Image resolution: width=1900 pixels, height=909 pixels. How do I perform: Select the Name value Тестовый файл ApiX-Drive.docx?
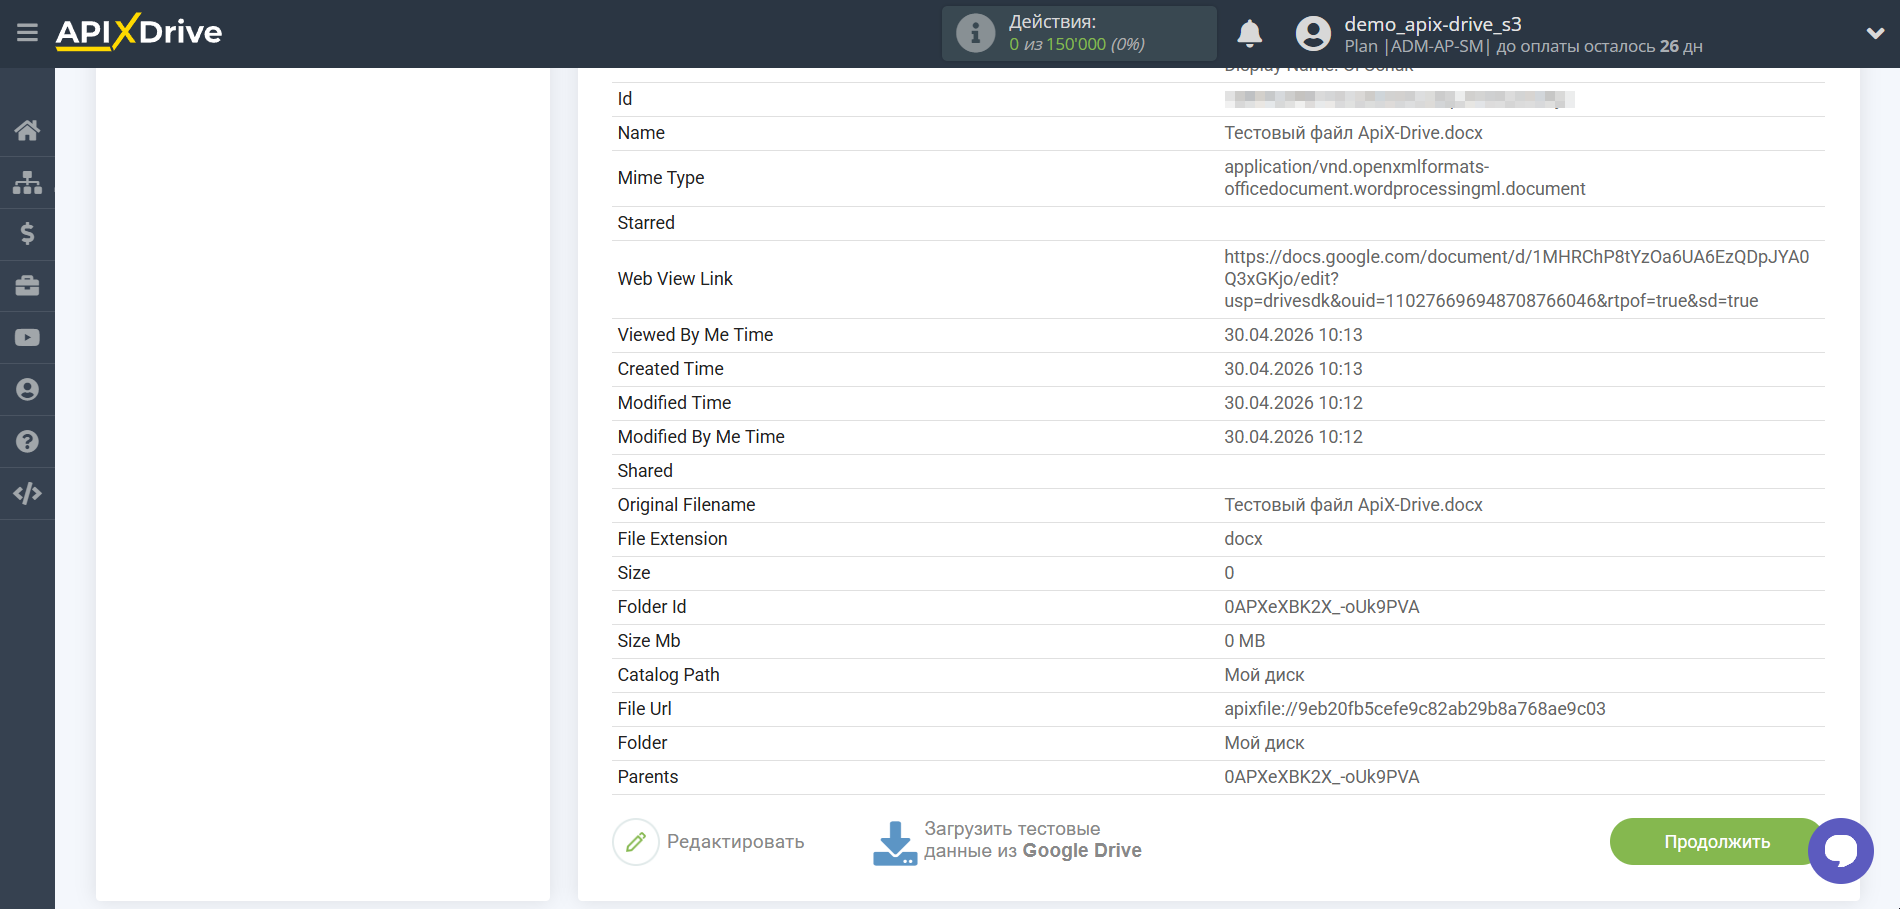coord(1353,133)
